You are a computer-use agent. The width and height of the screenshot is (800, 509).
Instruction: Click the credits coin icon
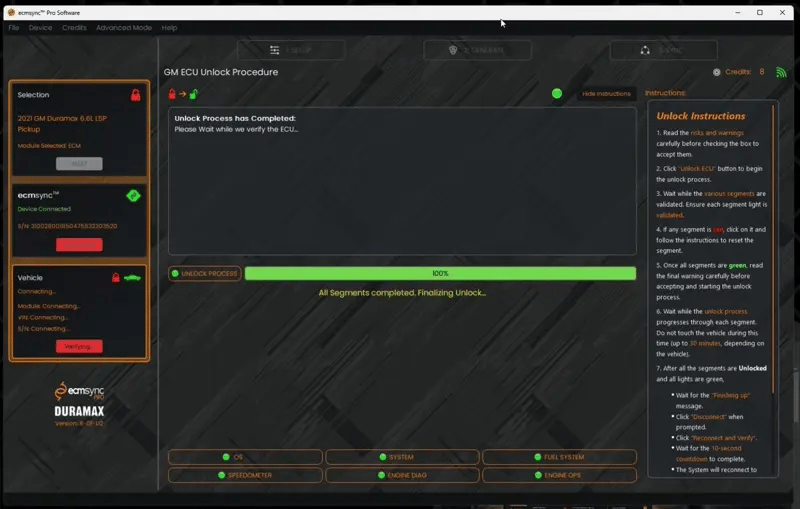click(716, 72)
